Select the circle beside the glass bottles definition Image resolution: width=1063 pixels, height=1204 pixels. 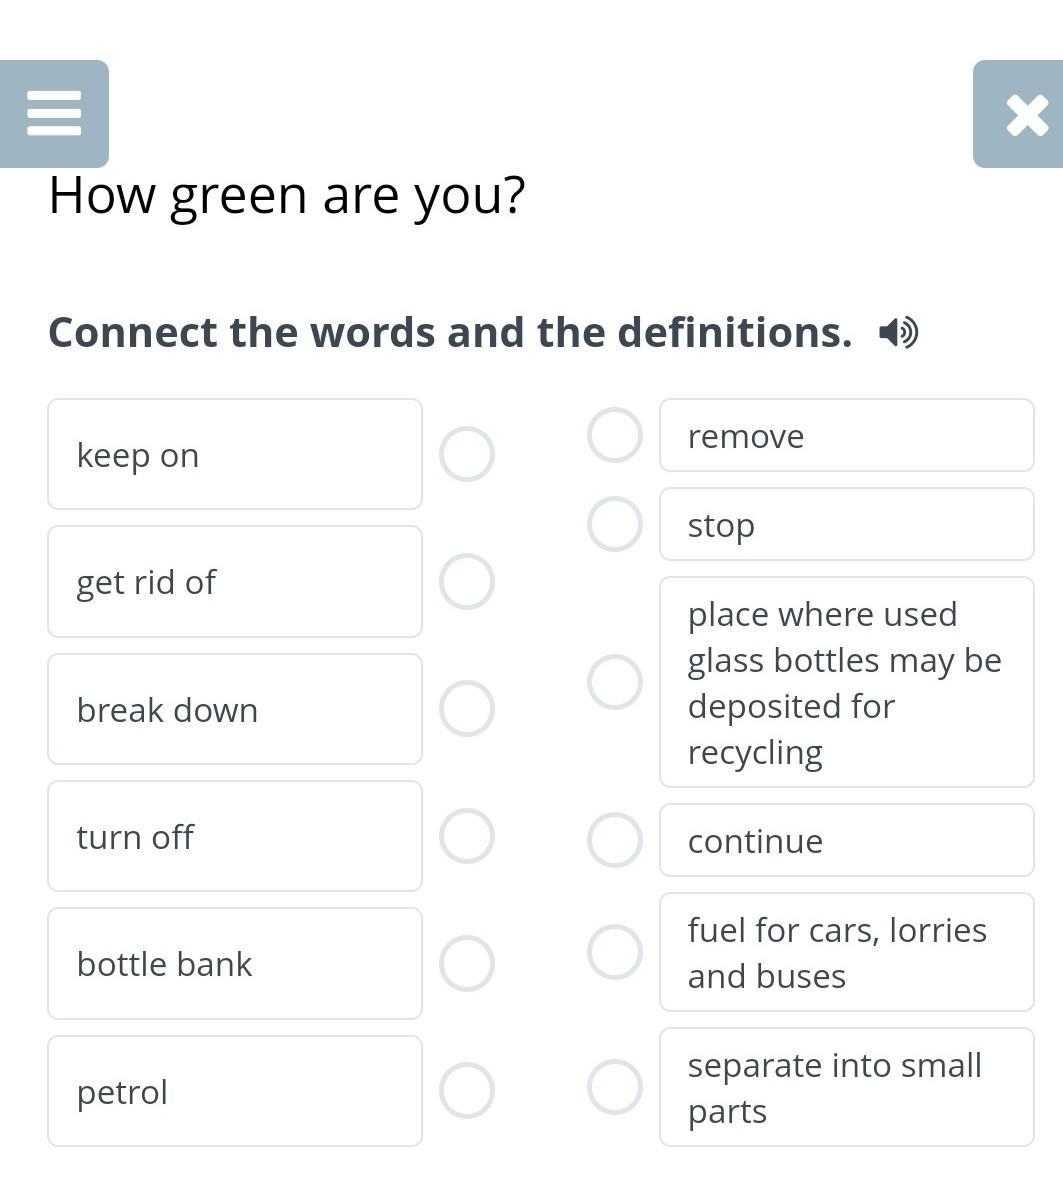(614, 682)
